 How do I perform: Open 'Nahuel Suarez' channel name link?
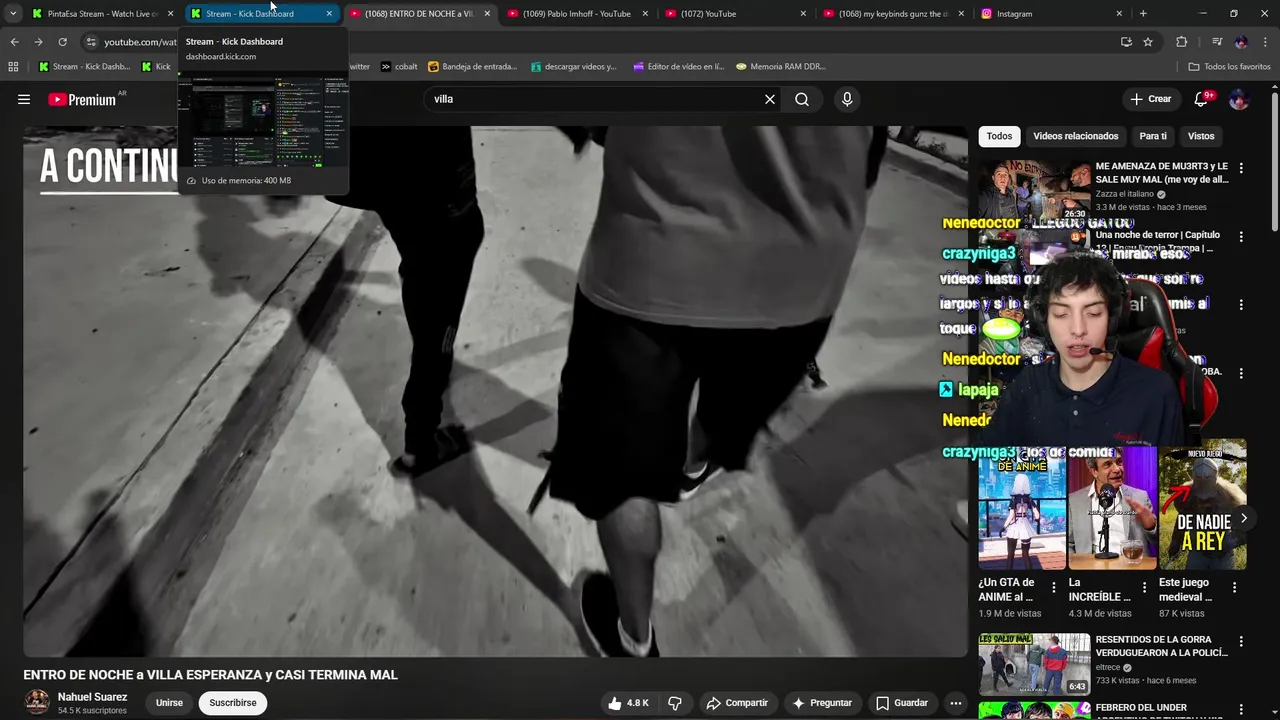pyautogui.click(x=92, y=697)
